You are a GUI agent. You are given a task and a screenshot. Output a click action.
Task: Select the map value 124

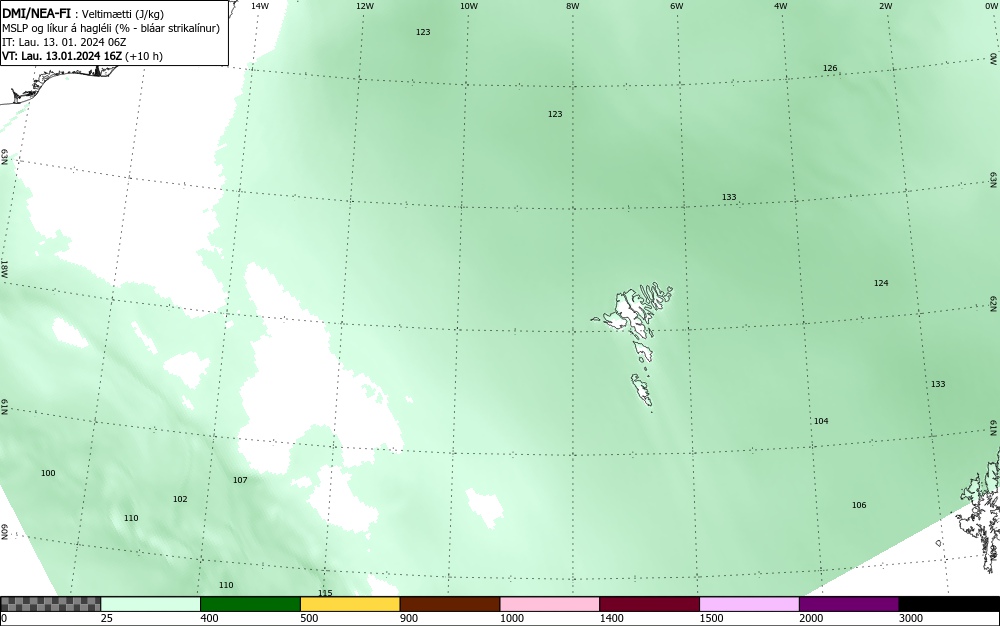point(881,283)
